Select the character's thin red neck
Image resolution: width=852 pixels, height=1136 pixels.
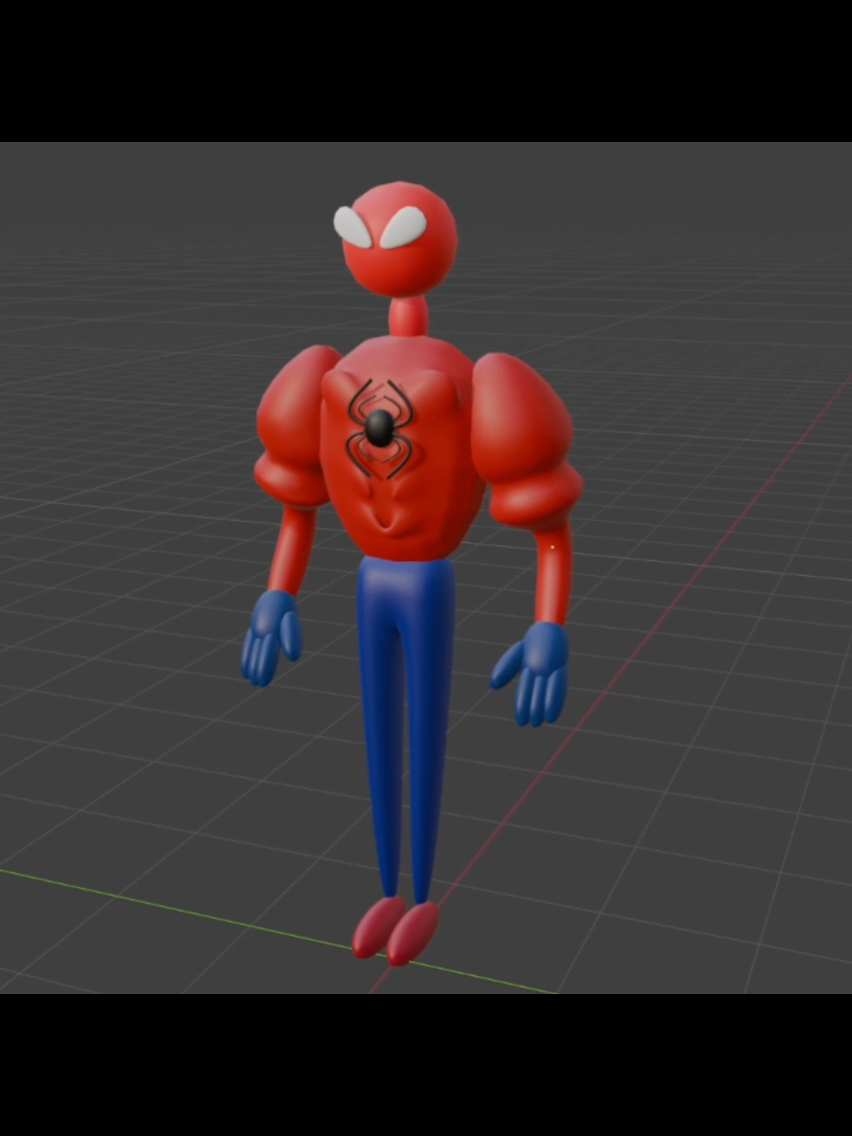409,317
